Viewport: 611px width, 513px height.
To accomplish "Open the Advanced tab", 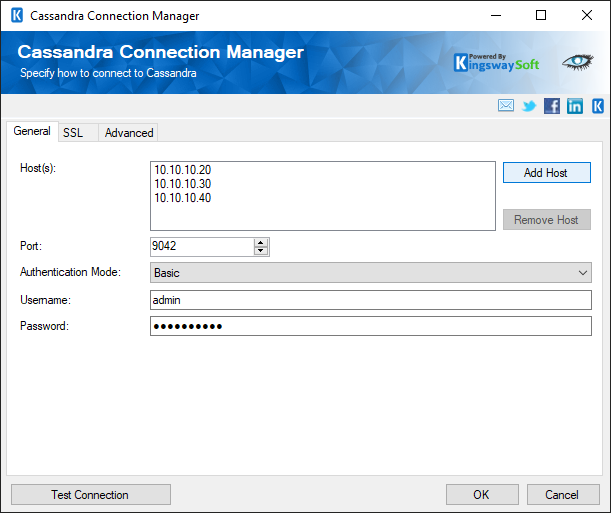I will click(x=129, y=133).
